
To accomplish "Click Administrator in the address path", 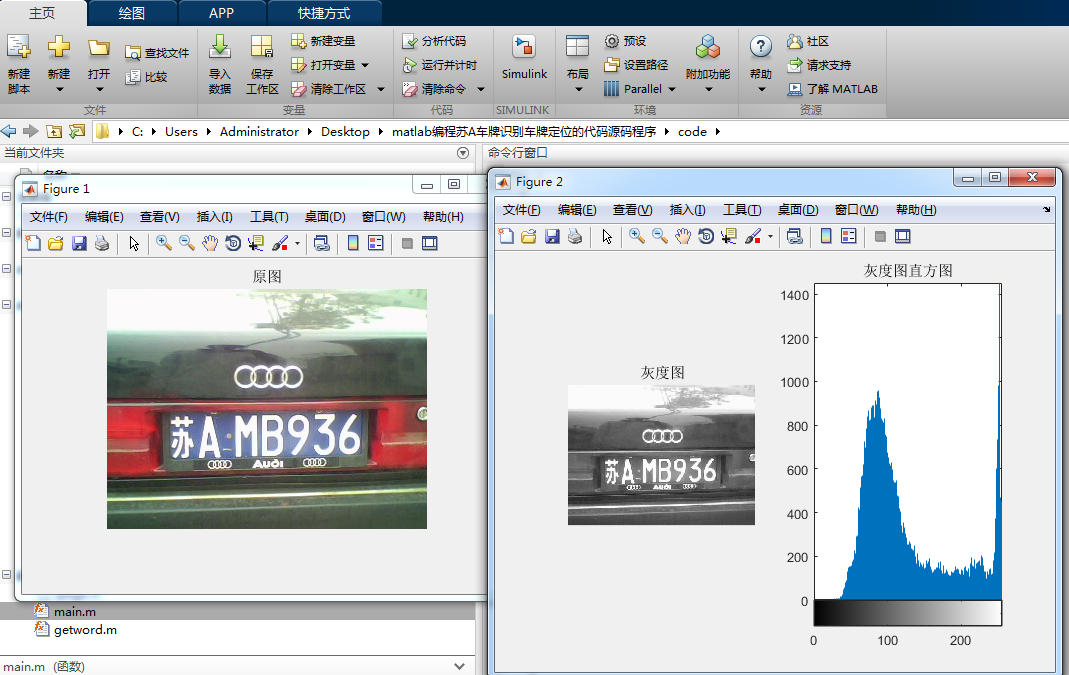I will coord(259,132).
